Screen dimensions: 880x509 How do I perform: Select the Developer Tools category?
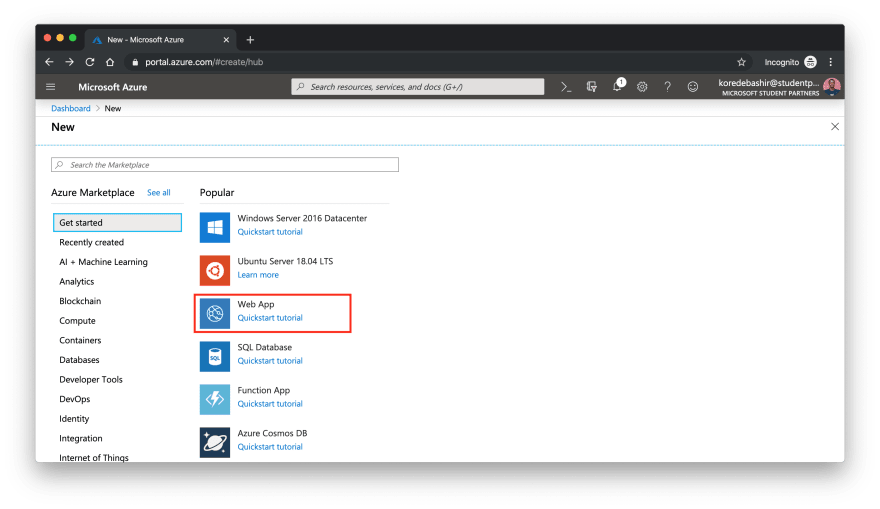tap(91, 380)
